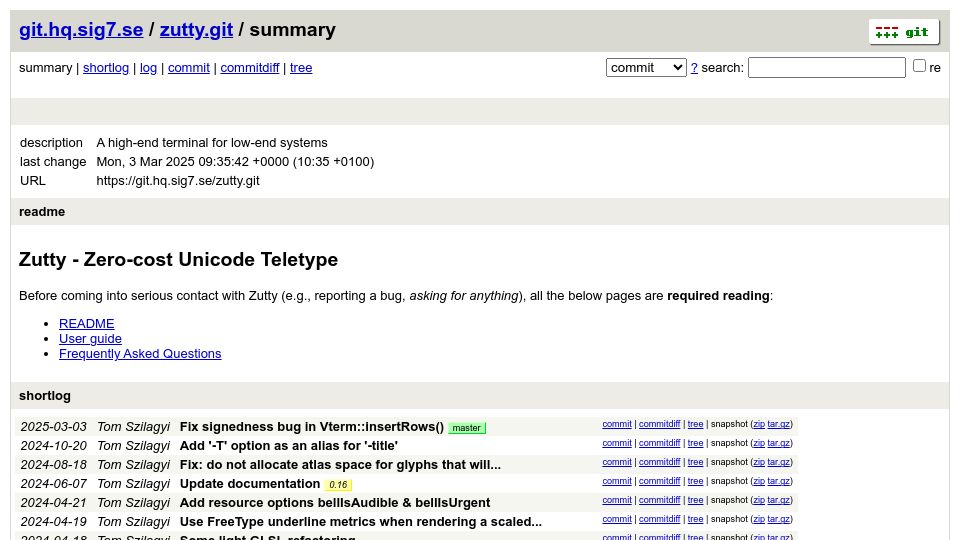Open commit link in 2024-04-19 row
960x540 pixels.
click(617, 519)
